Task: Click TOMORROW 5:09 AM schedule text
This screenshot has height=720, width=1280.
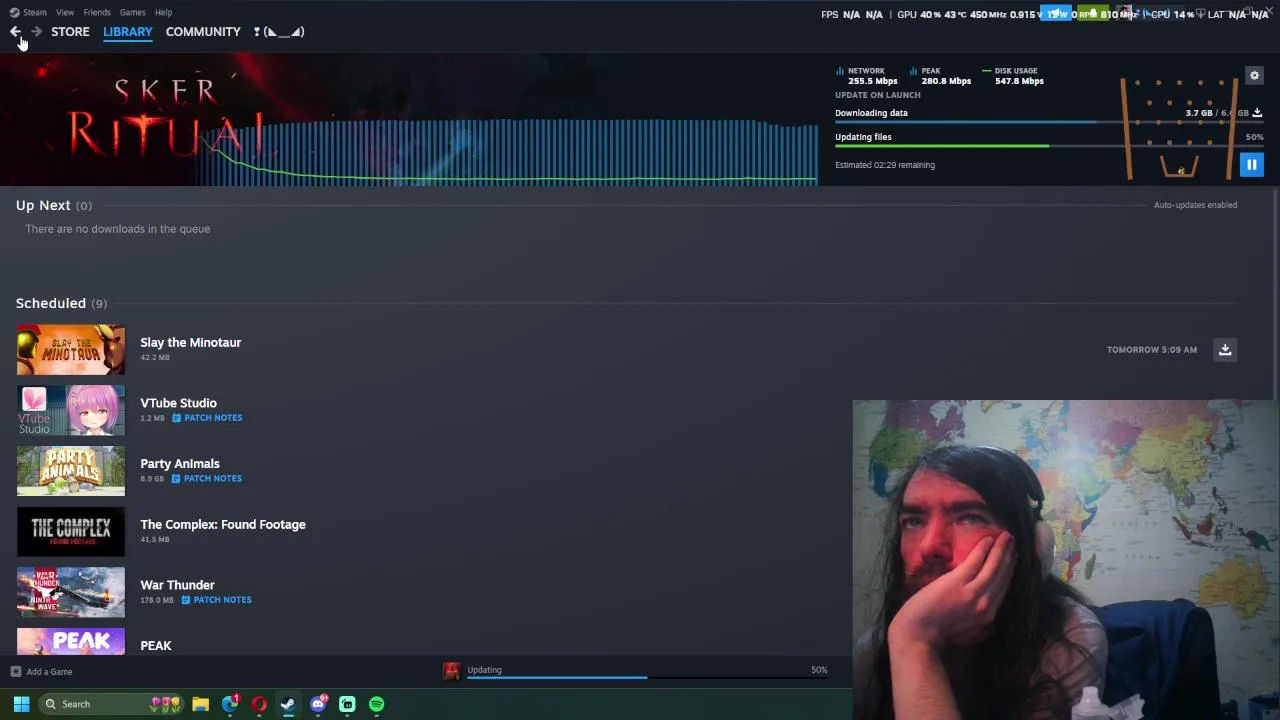Action: click(1152, 350)
